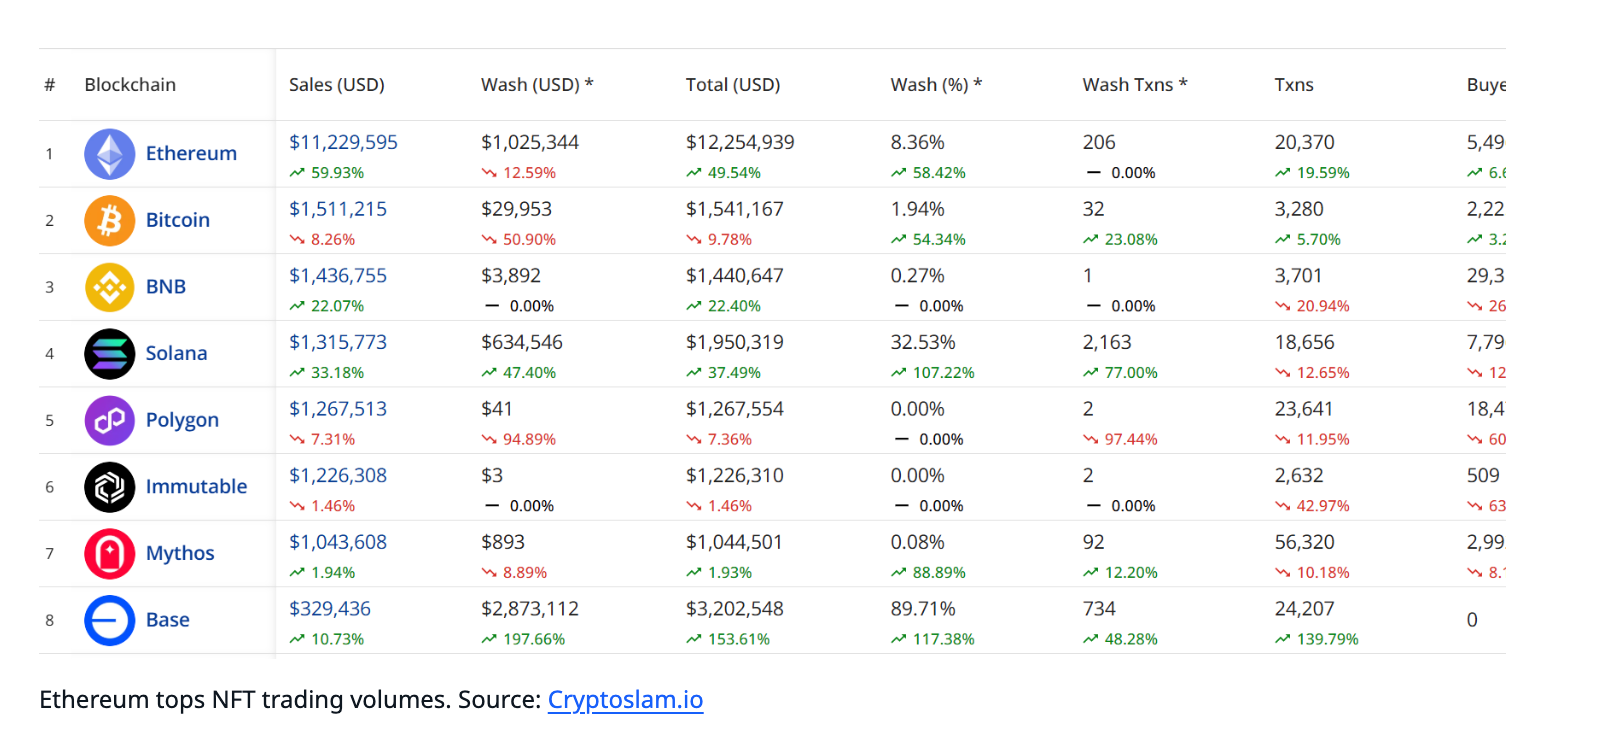
Task: Sort by the Blockchain column header
Action: (130, 85)
